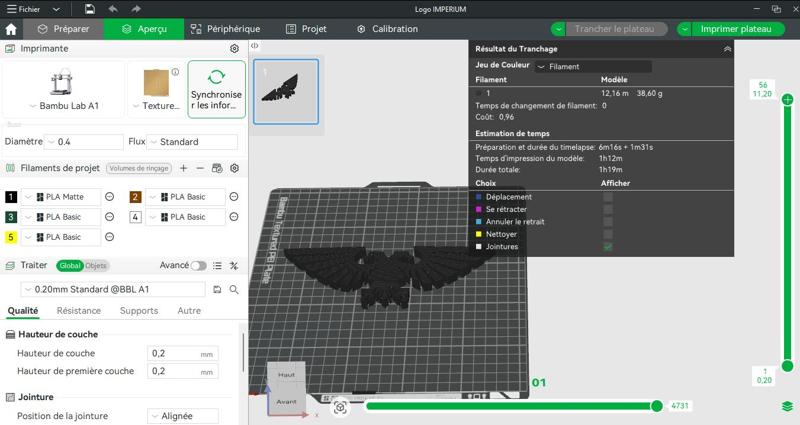Click the save project icon
This screenshot has width=800, height=425.
90,9
